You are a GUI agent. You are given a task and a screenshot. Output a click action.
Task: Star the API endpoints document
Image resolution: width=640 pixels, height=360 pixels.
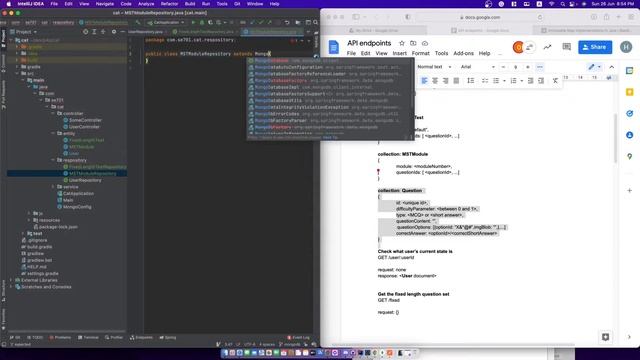coord(402,43)
